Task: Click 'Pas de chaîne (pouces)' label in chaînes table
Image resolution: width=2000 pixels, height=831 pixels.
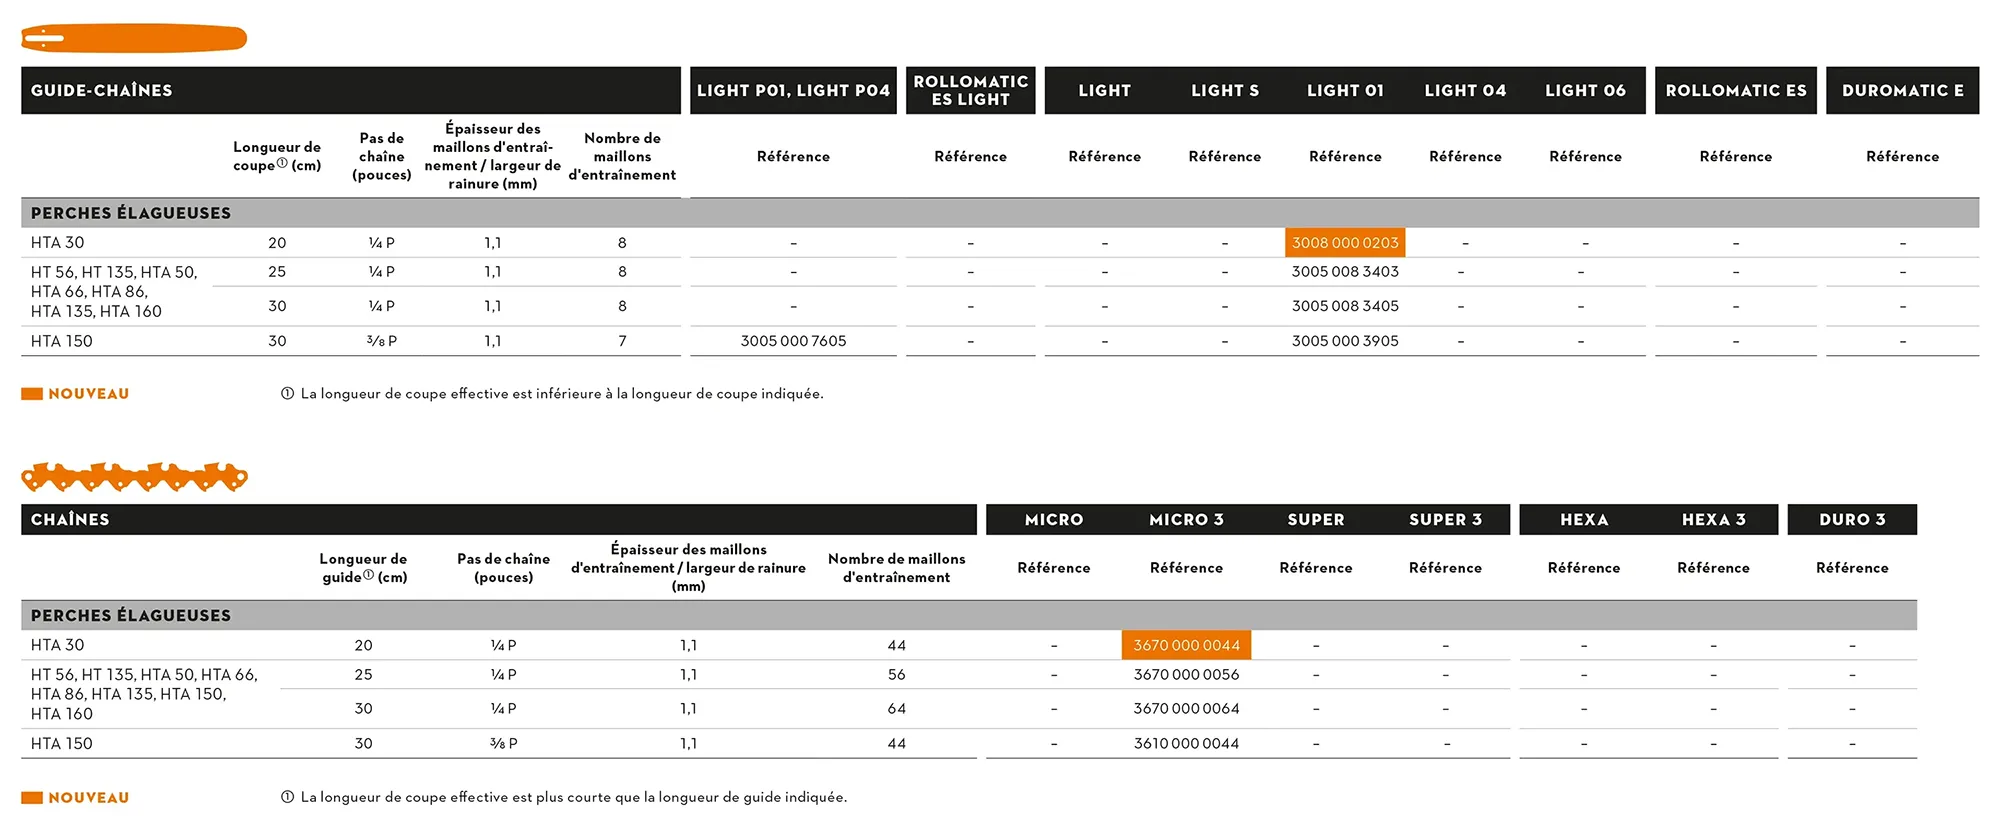Action: tap(504, 568)
